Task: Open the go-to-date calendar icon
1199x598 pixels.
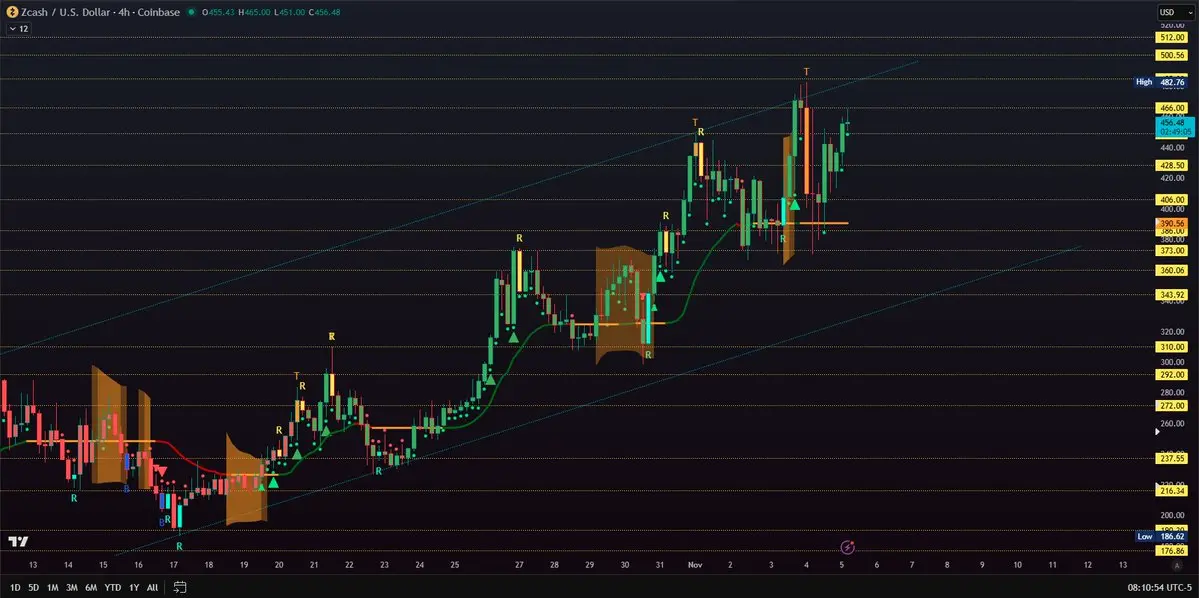Action: 180,587
